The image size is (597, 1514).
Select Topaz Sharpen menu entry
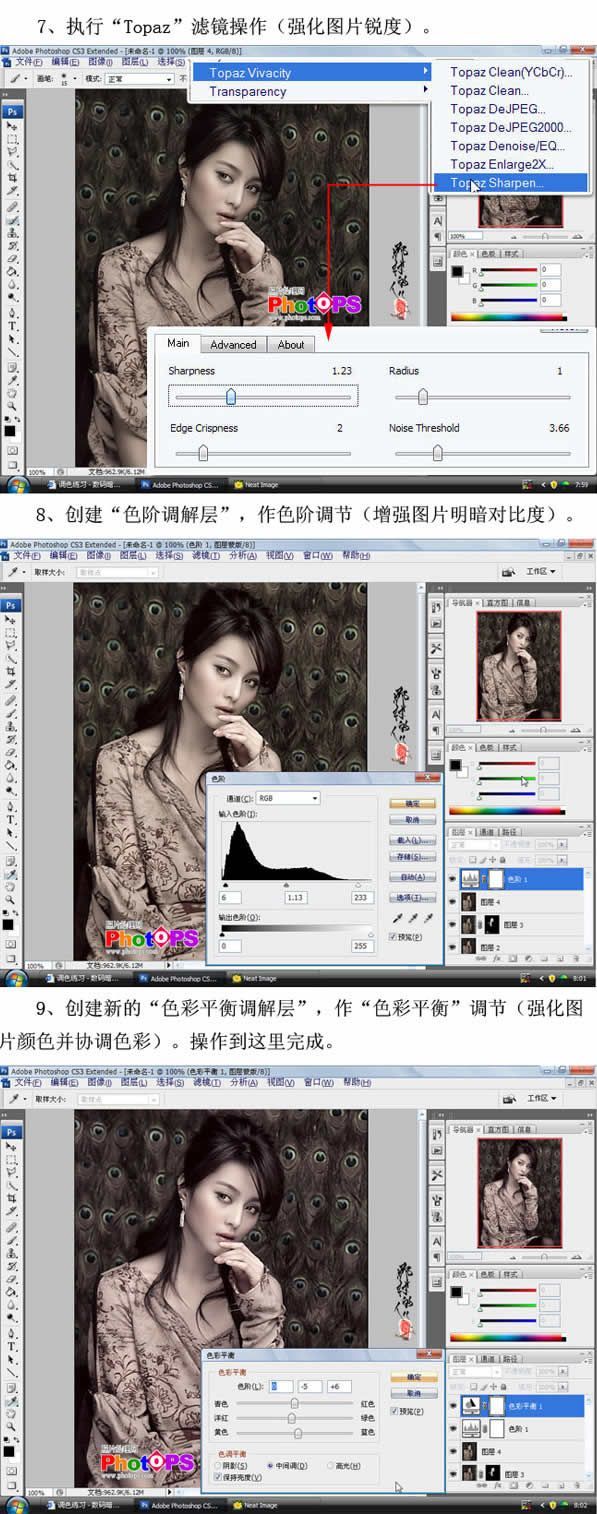pos(511,183)
